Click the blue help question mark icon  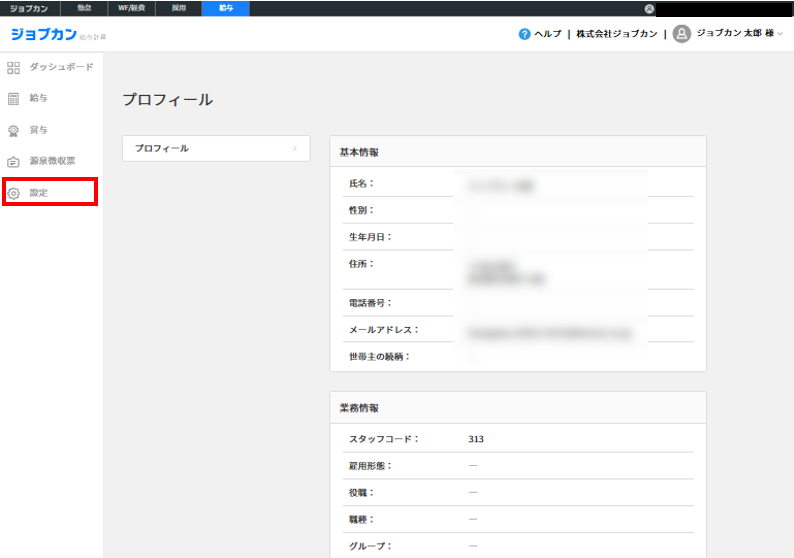[x=524, y=34]
